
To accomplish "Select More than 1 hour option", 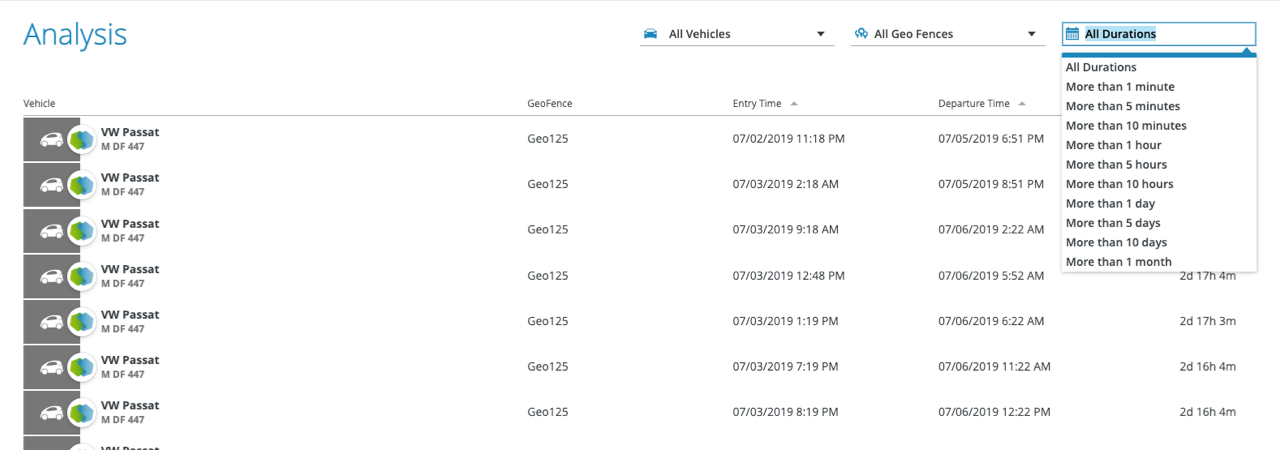I will [1113, 145].
